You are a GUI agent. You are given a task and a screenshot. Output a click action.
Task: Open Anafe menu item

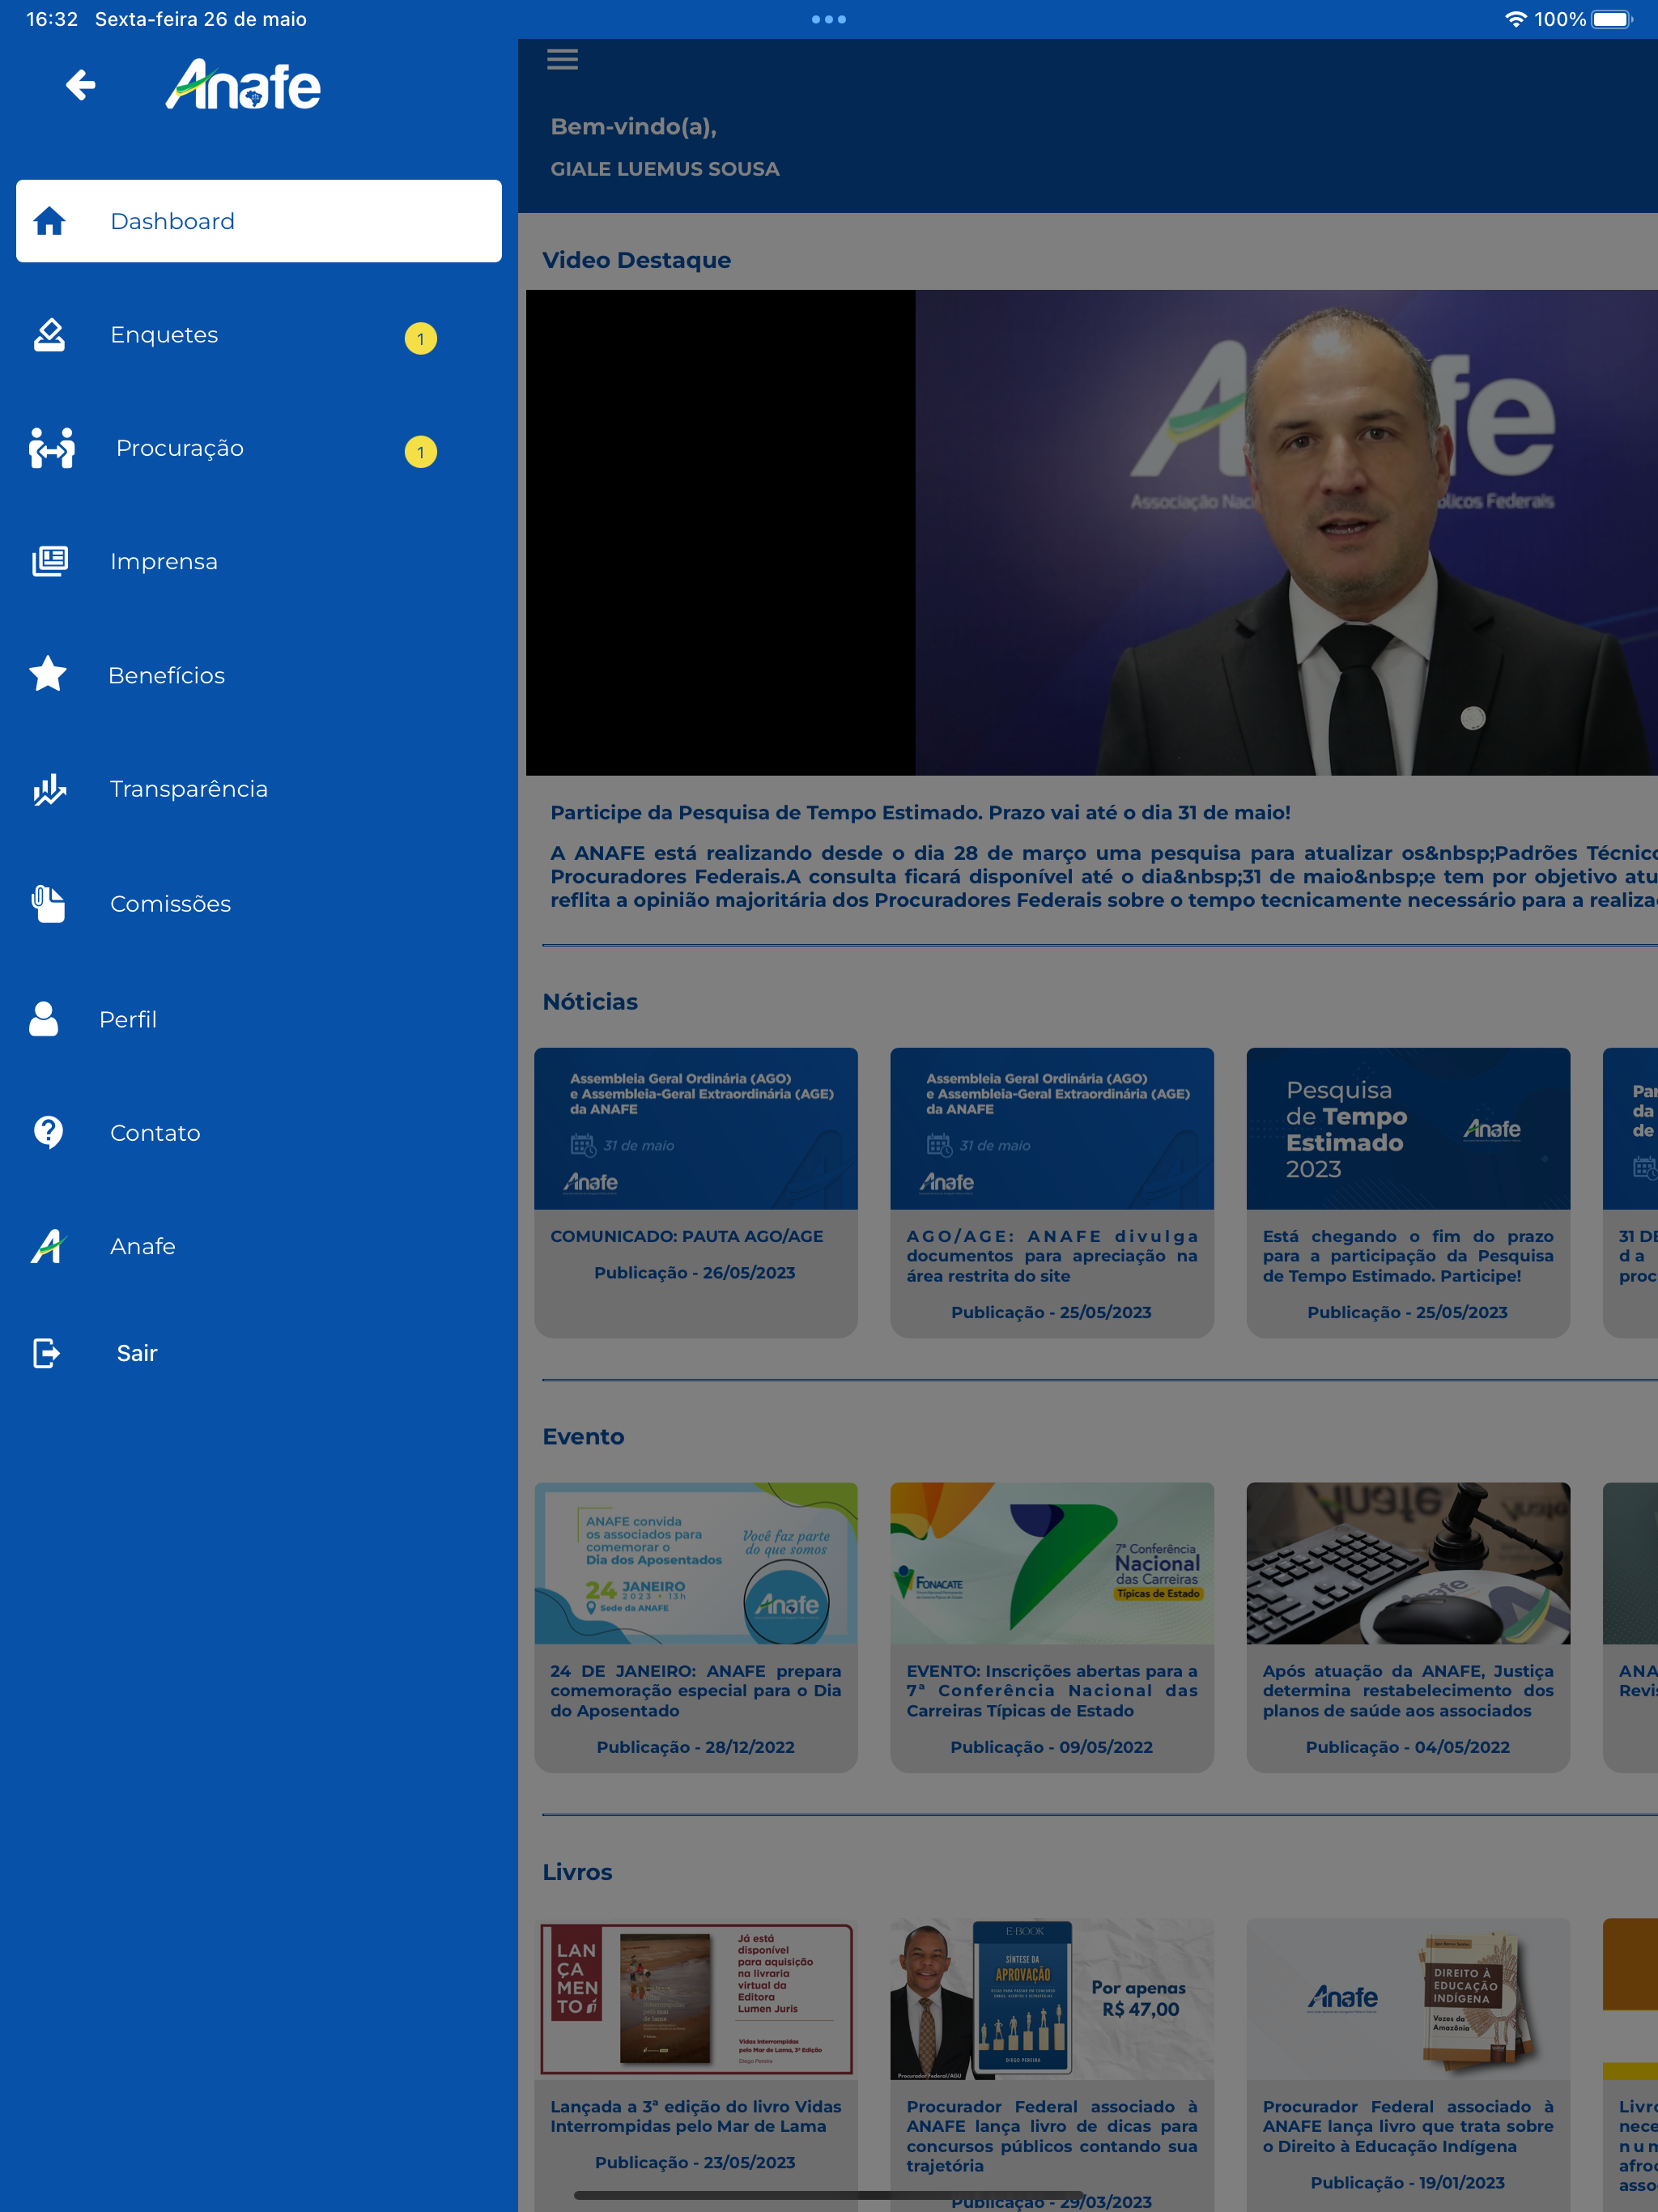[259, 1246]
